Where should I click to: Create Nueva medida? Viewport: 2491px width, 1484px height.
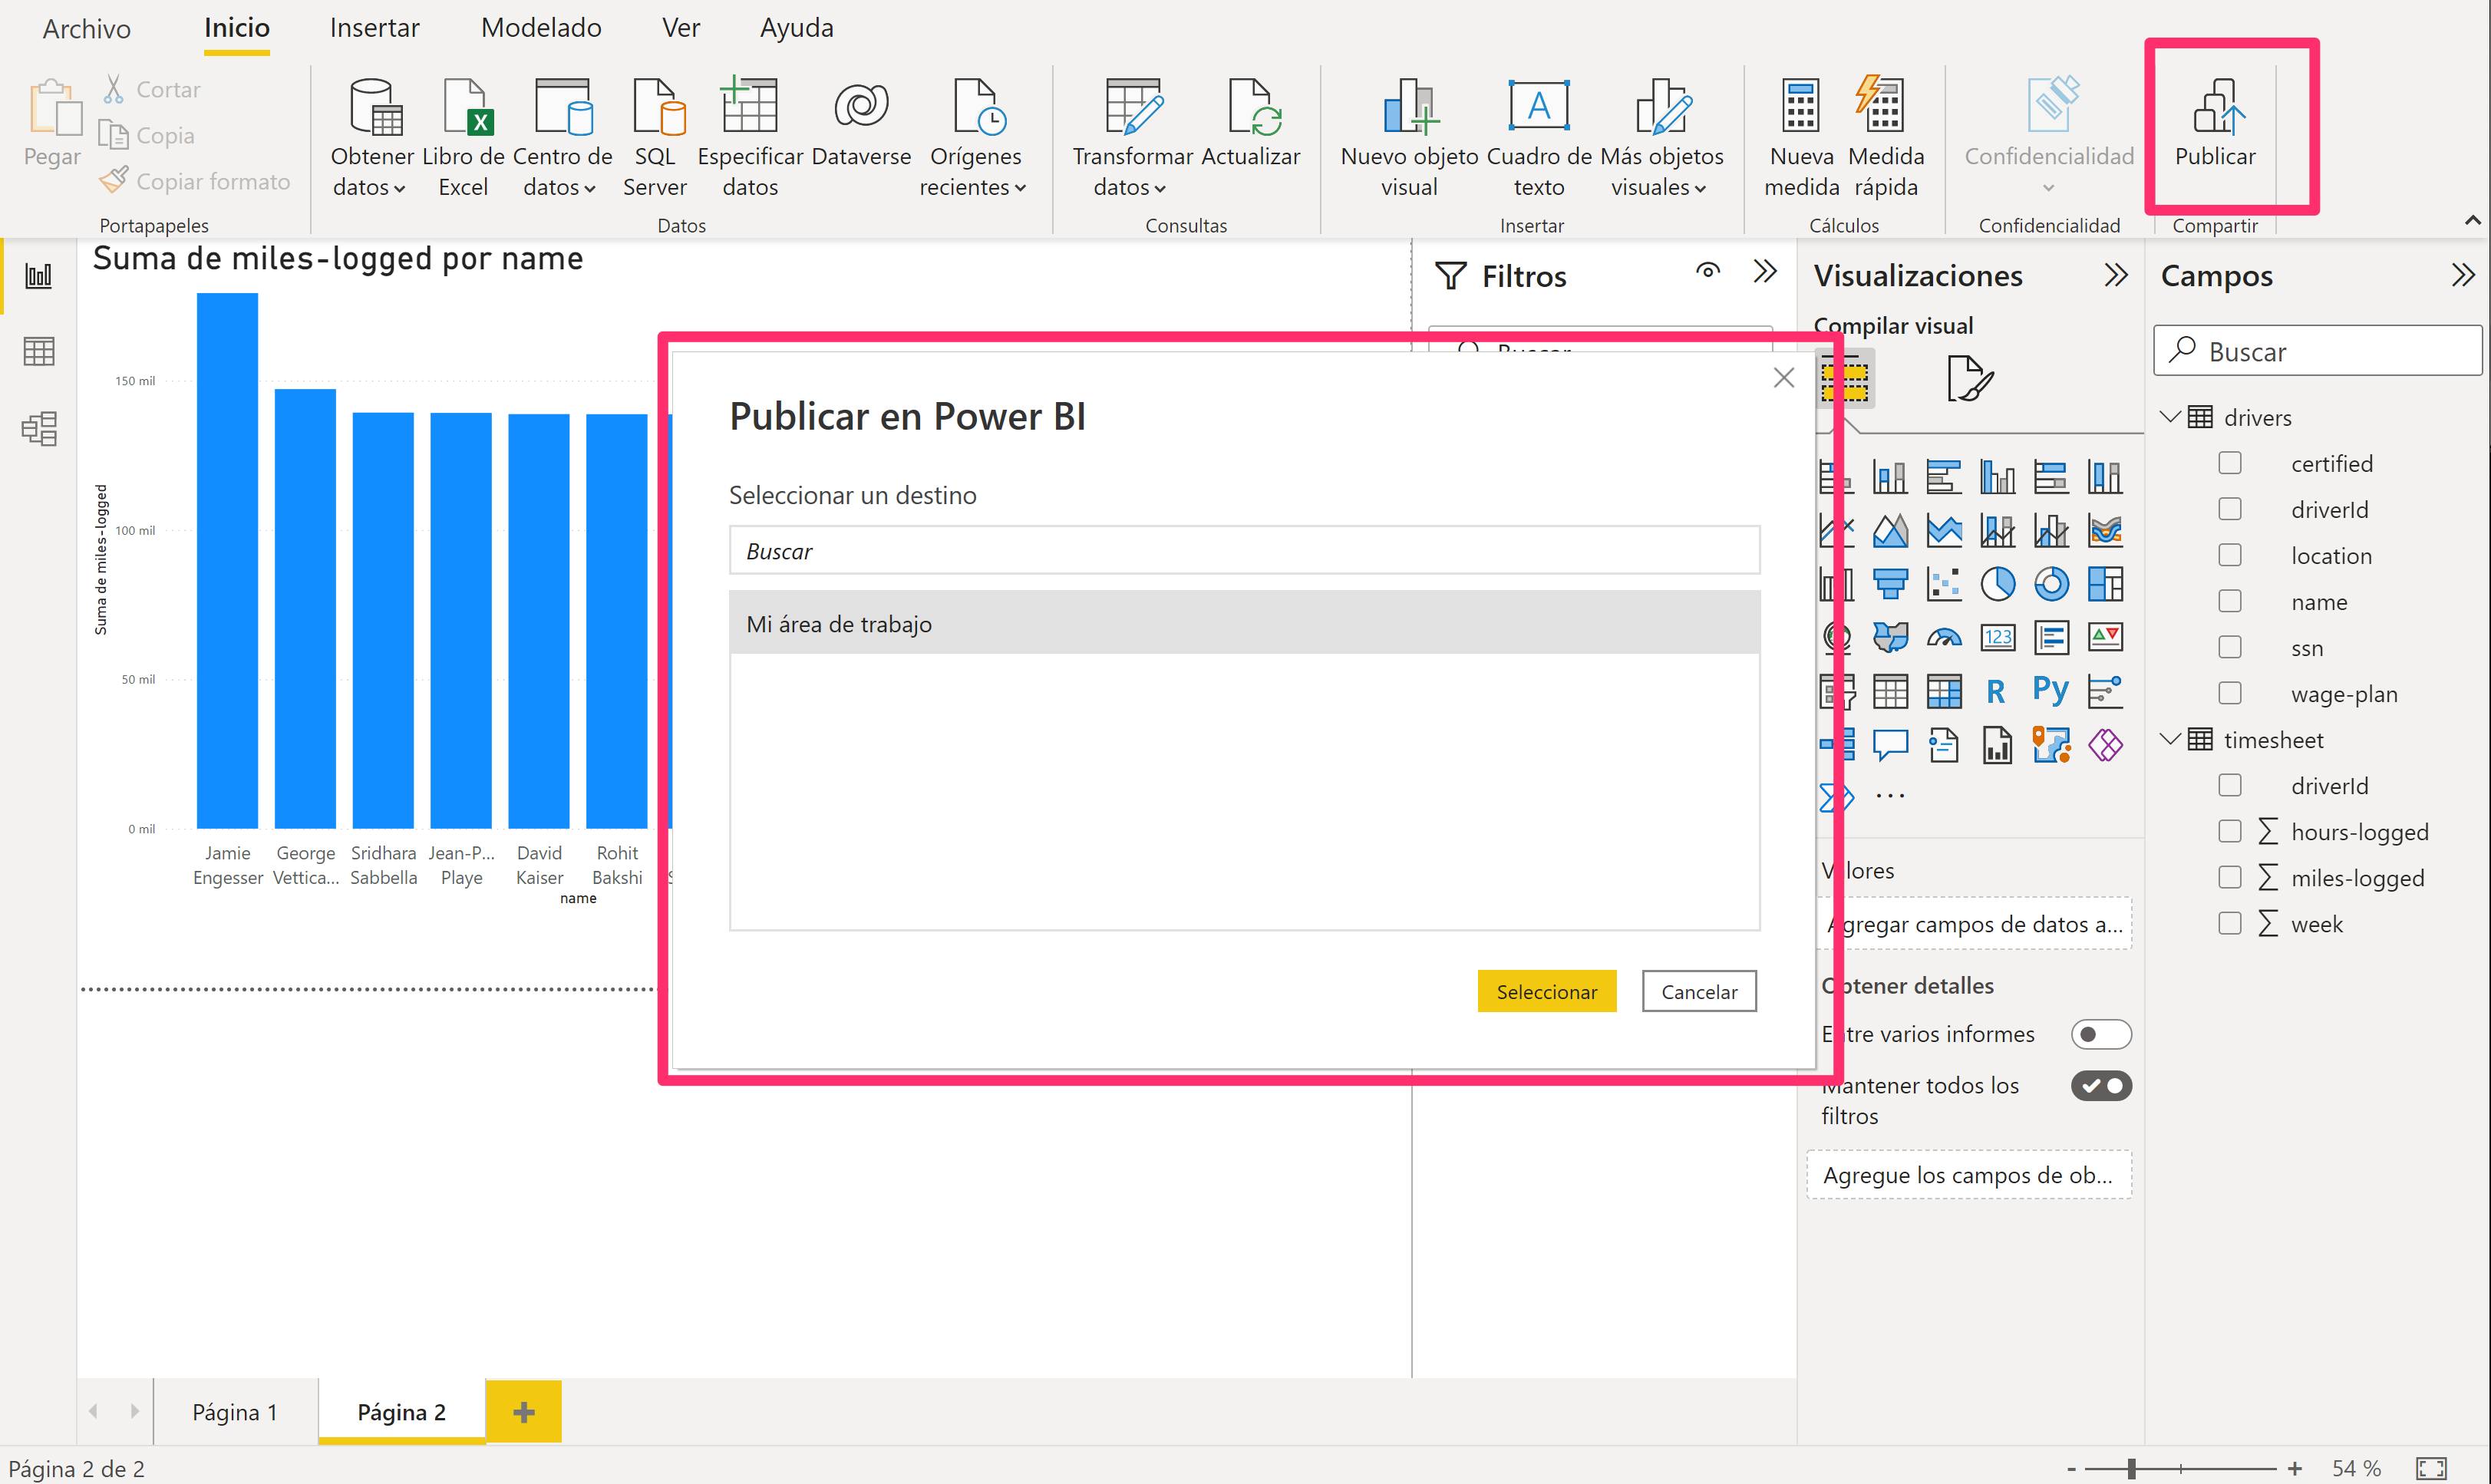pos(1801,137)
